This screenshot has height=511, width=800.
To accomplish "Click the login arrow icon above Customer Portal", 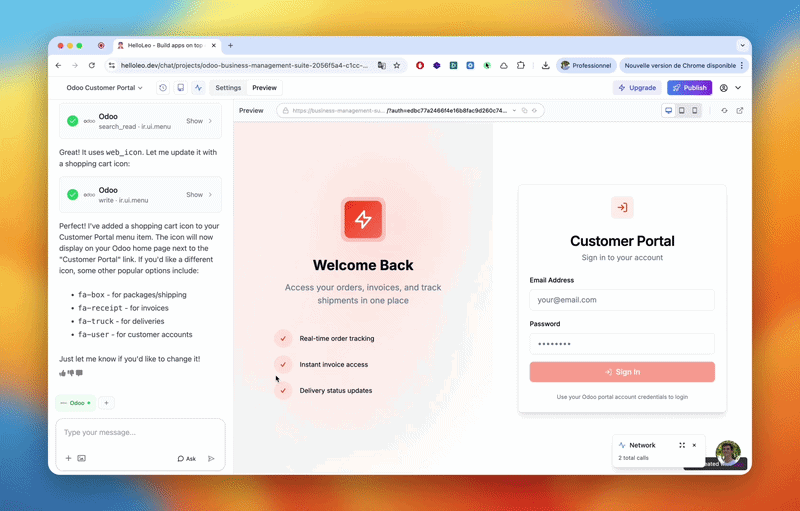I will 622,208.
